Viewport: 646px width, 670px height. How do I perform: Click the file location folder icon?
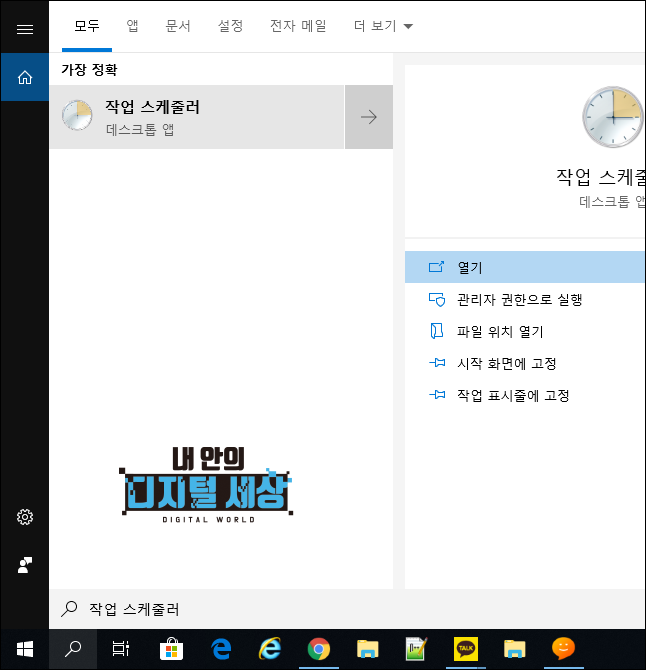[436, 331]
